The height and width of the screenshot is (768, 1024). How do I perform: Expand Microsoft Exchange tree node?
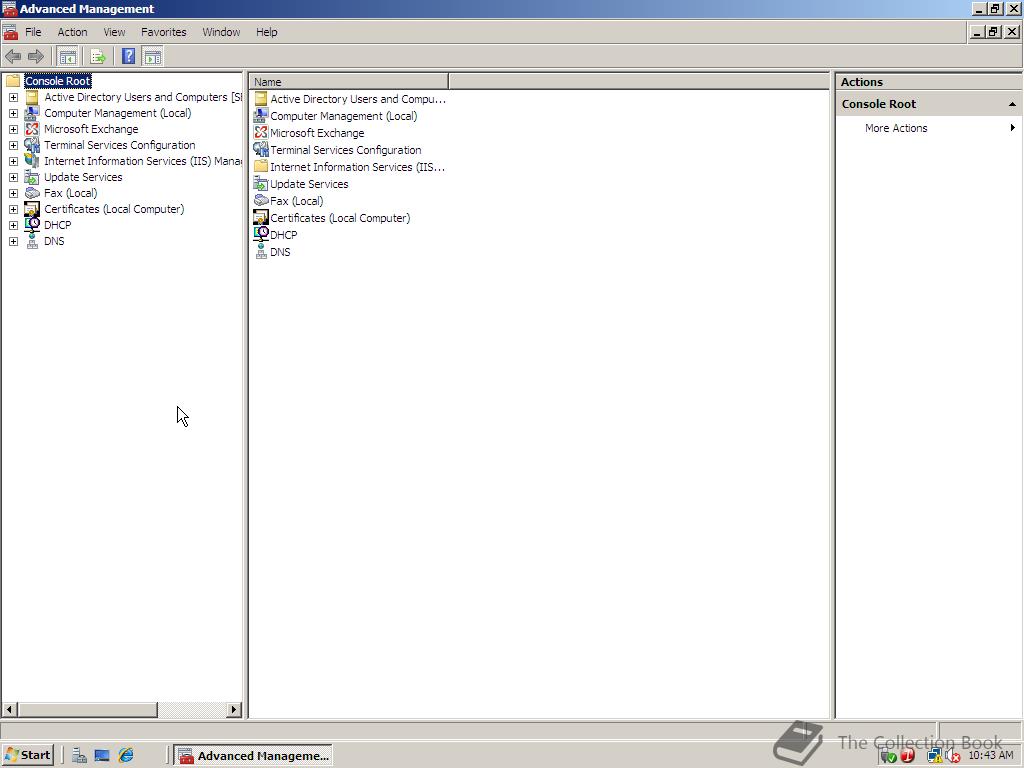coord(13,129)
